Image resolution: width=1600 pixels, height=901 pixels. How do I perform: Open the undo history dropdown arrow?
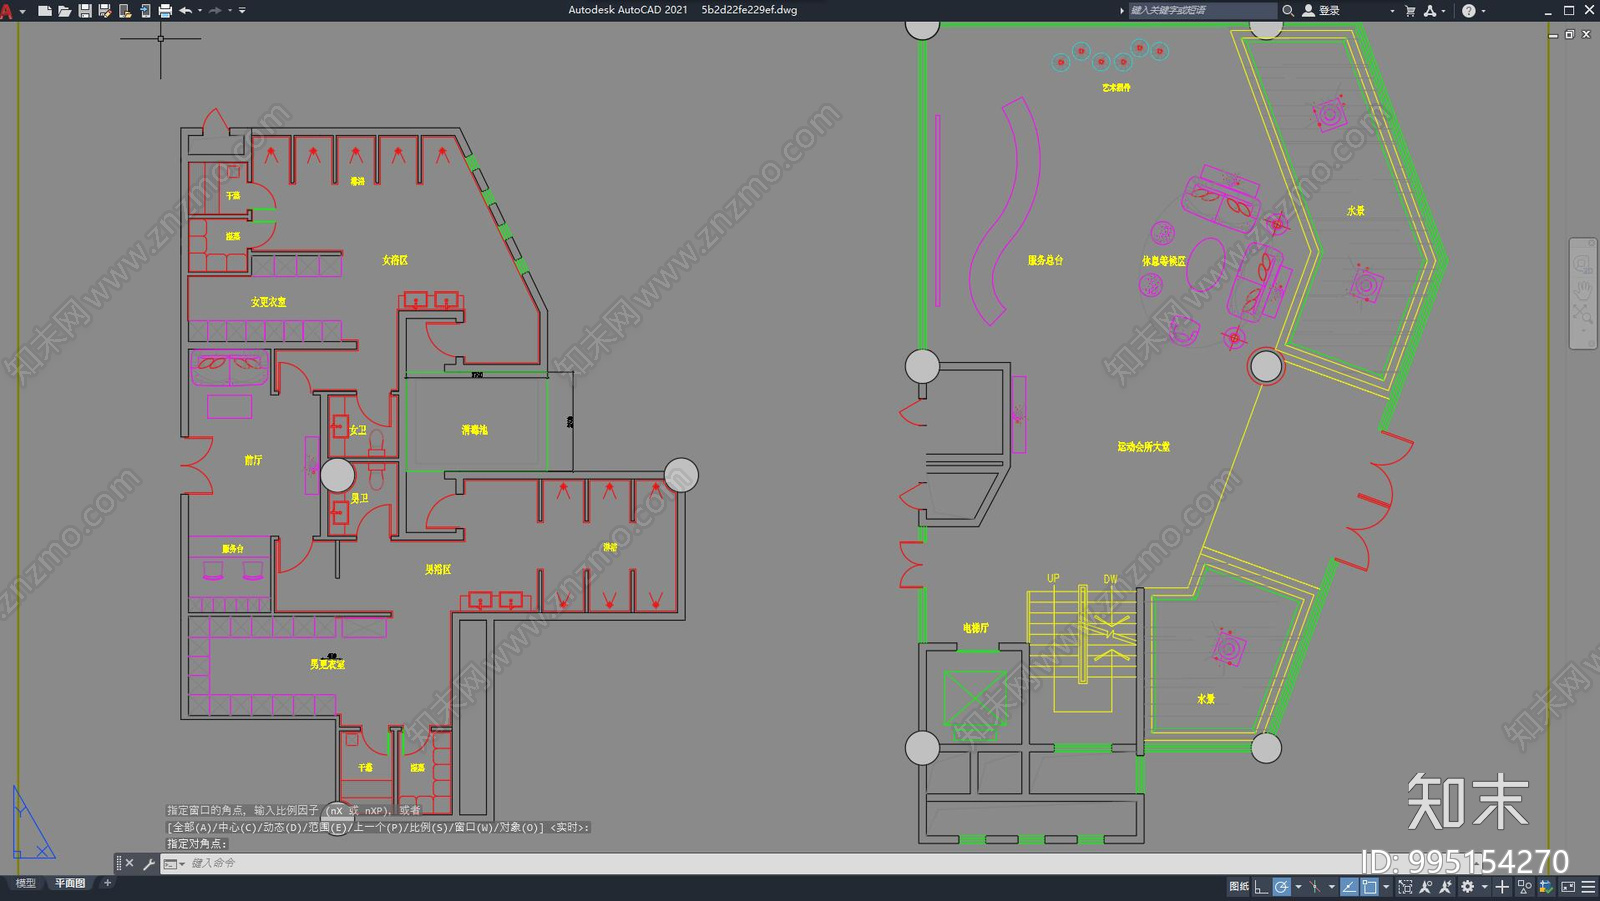click(200, 11)
